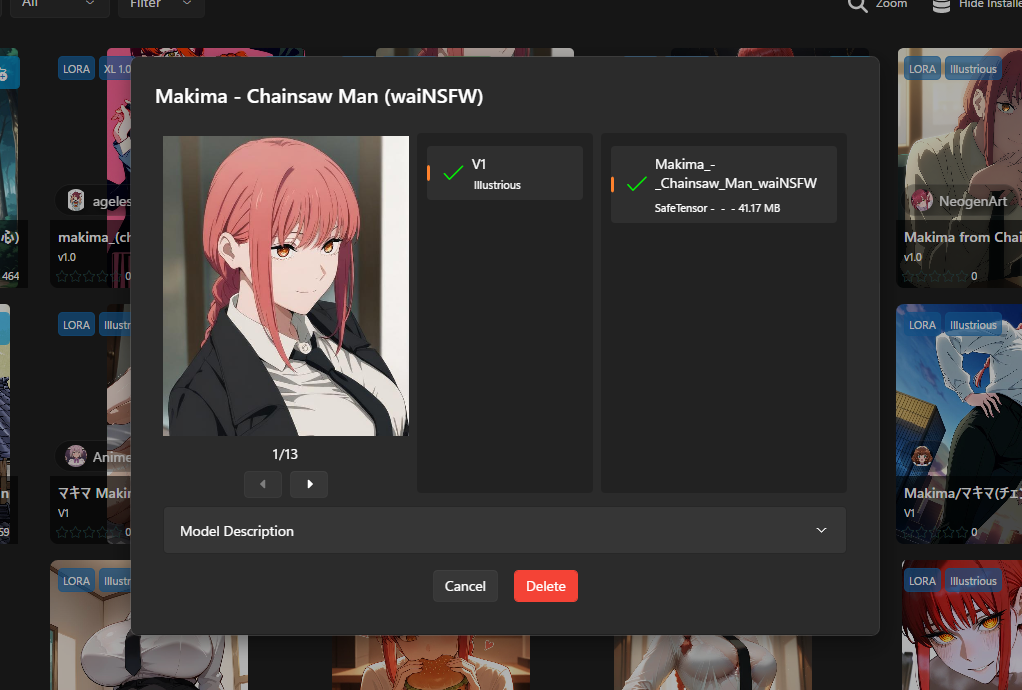Open Makima/マキマ model card thumbnail

(x=959, y=424)
